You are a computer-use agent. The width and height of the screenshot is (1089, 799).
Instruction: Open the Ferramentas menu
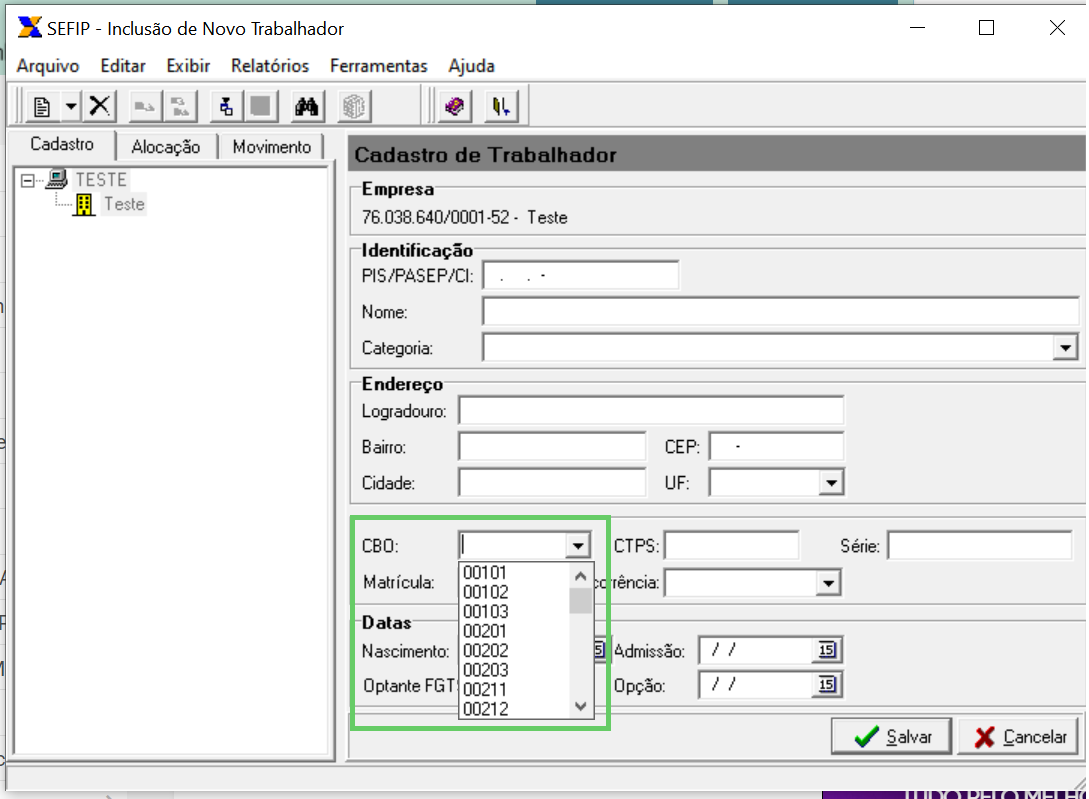tap(379, 66)
